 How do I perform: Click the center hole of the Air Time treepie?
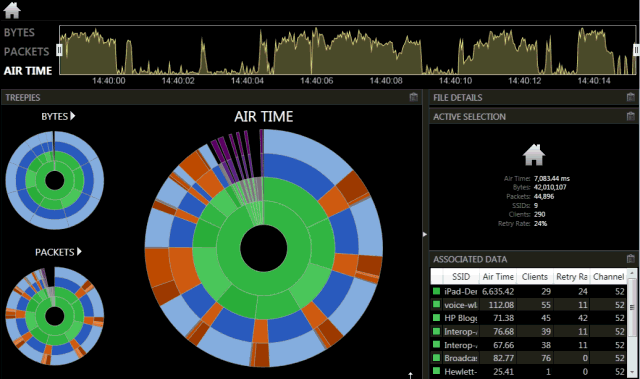(264, 248)
